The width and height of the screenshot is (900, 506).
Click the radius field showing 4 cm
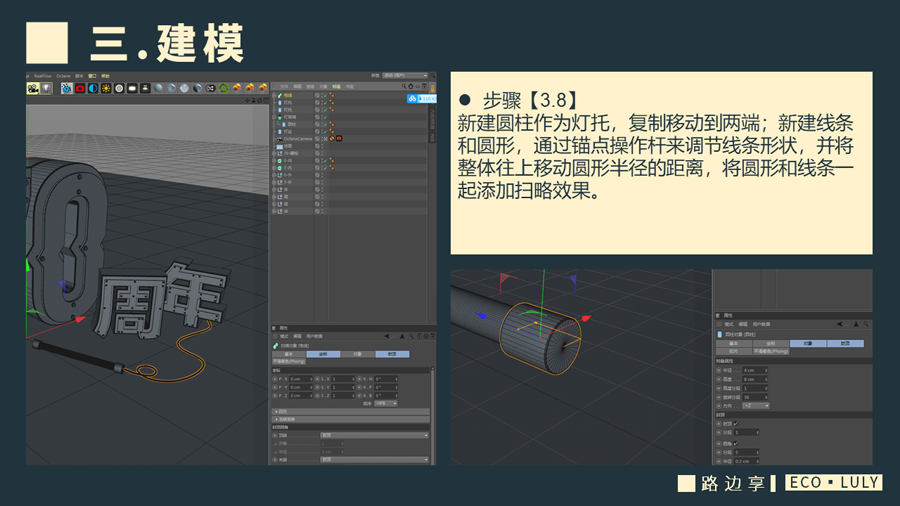[x=755, y=371]
